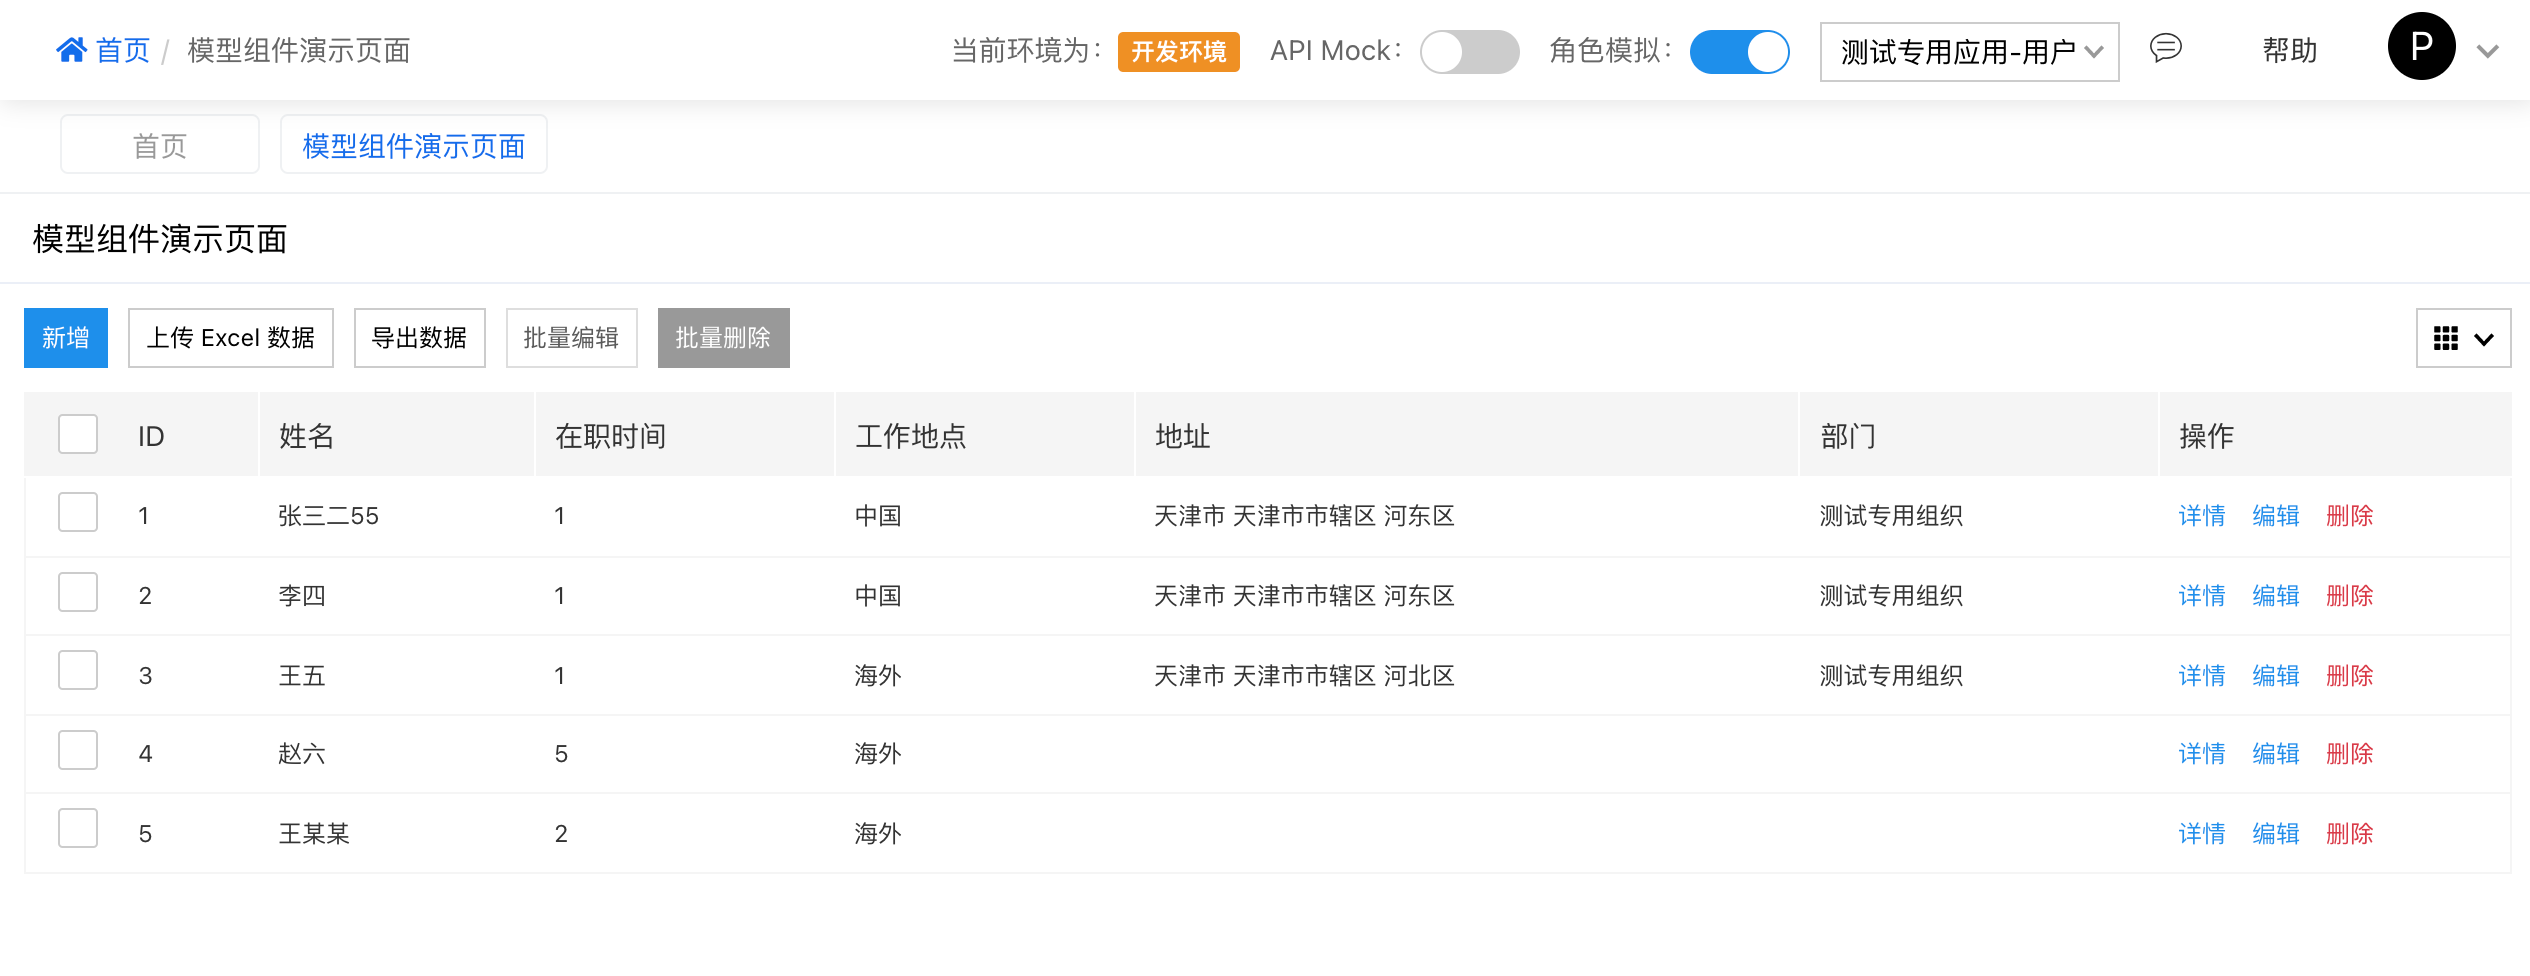The width and height of the screenshot is (2530, 976).
Task: Click 删除 for row 王五
Action: pyautogui.click(x=2350, y=676)
